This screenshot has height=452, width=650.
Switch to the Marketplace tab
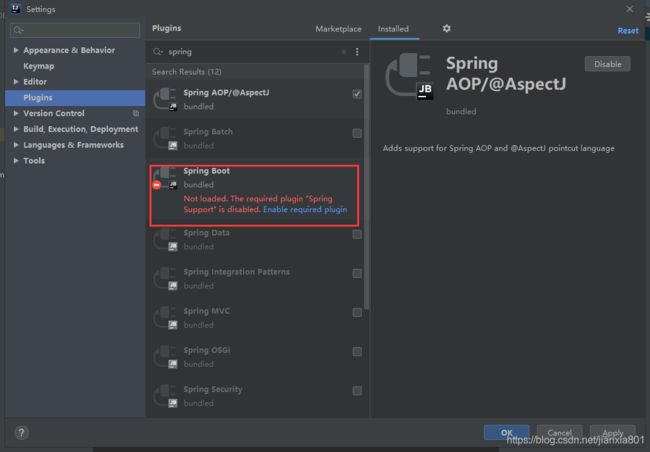338,29
